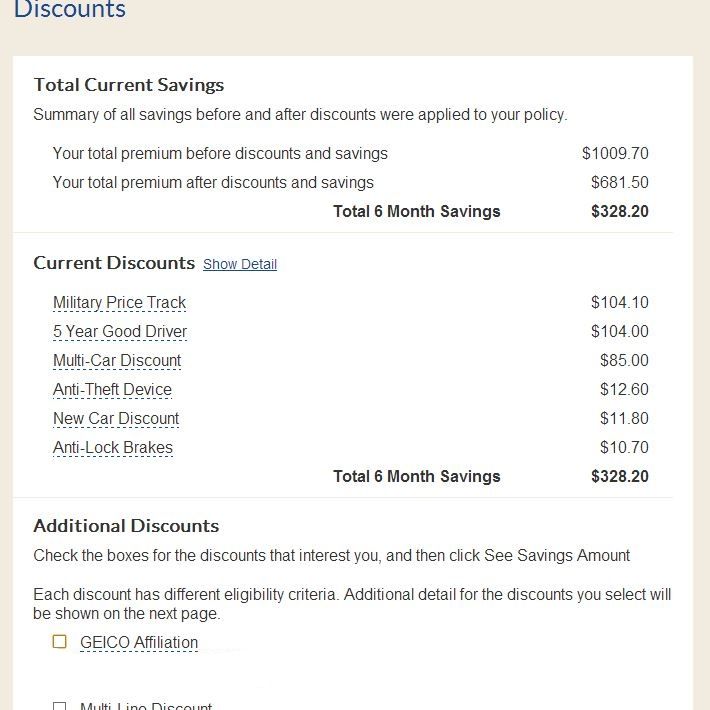
Task: Click the Total Current Savings heading
Action: coord(129,85)
